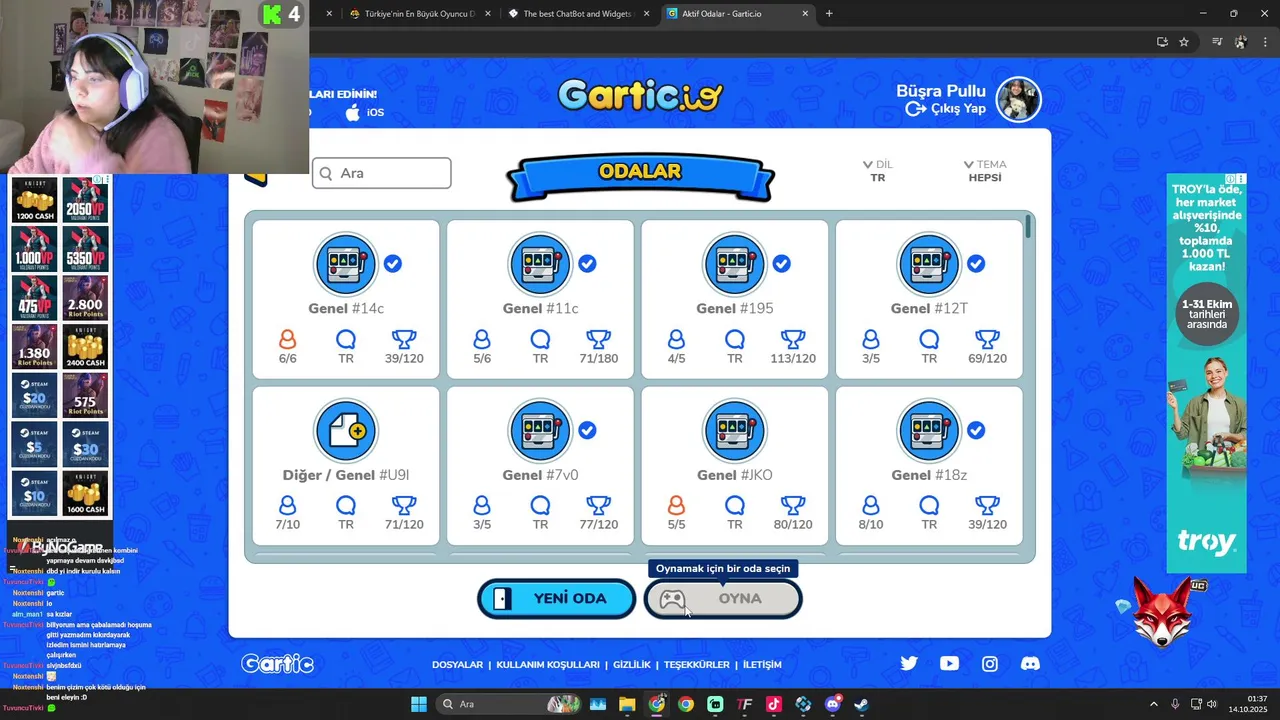Click the 2050 VP ad thumbnail

point(86,200)
